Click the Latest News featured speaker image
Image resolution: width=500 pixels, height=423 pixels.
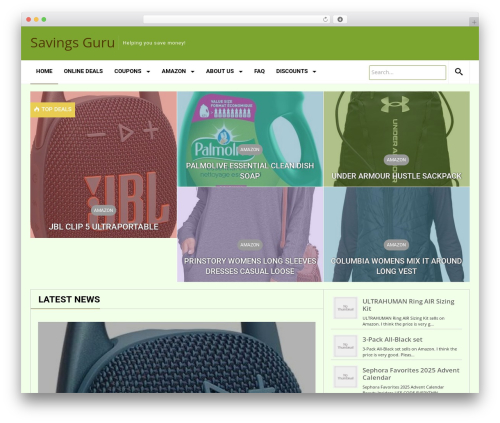click(176, 357)
